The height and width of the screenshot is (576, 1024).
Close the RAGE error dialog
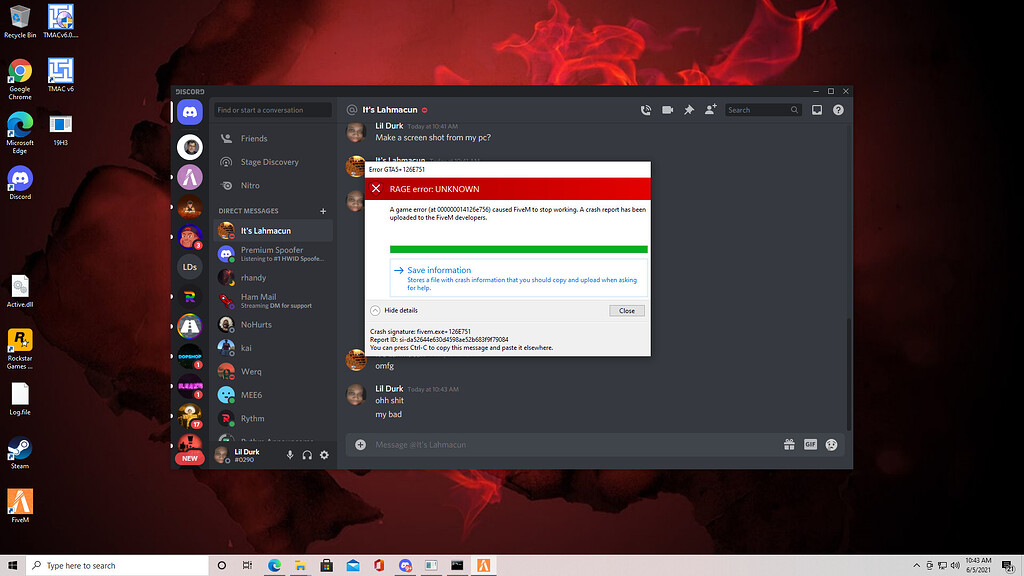[x=626, y=310]
